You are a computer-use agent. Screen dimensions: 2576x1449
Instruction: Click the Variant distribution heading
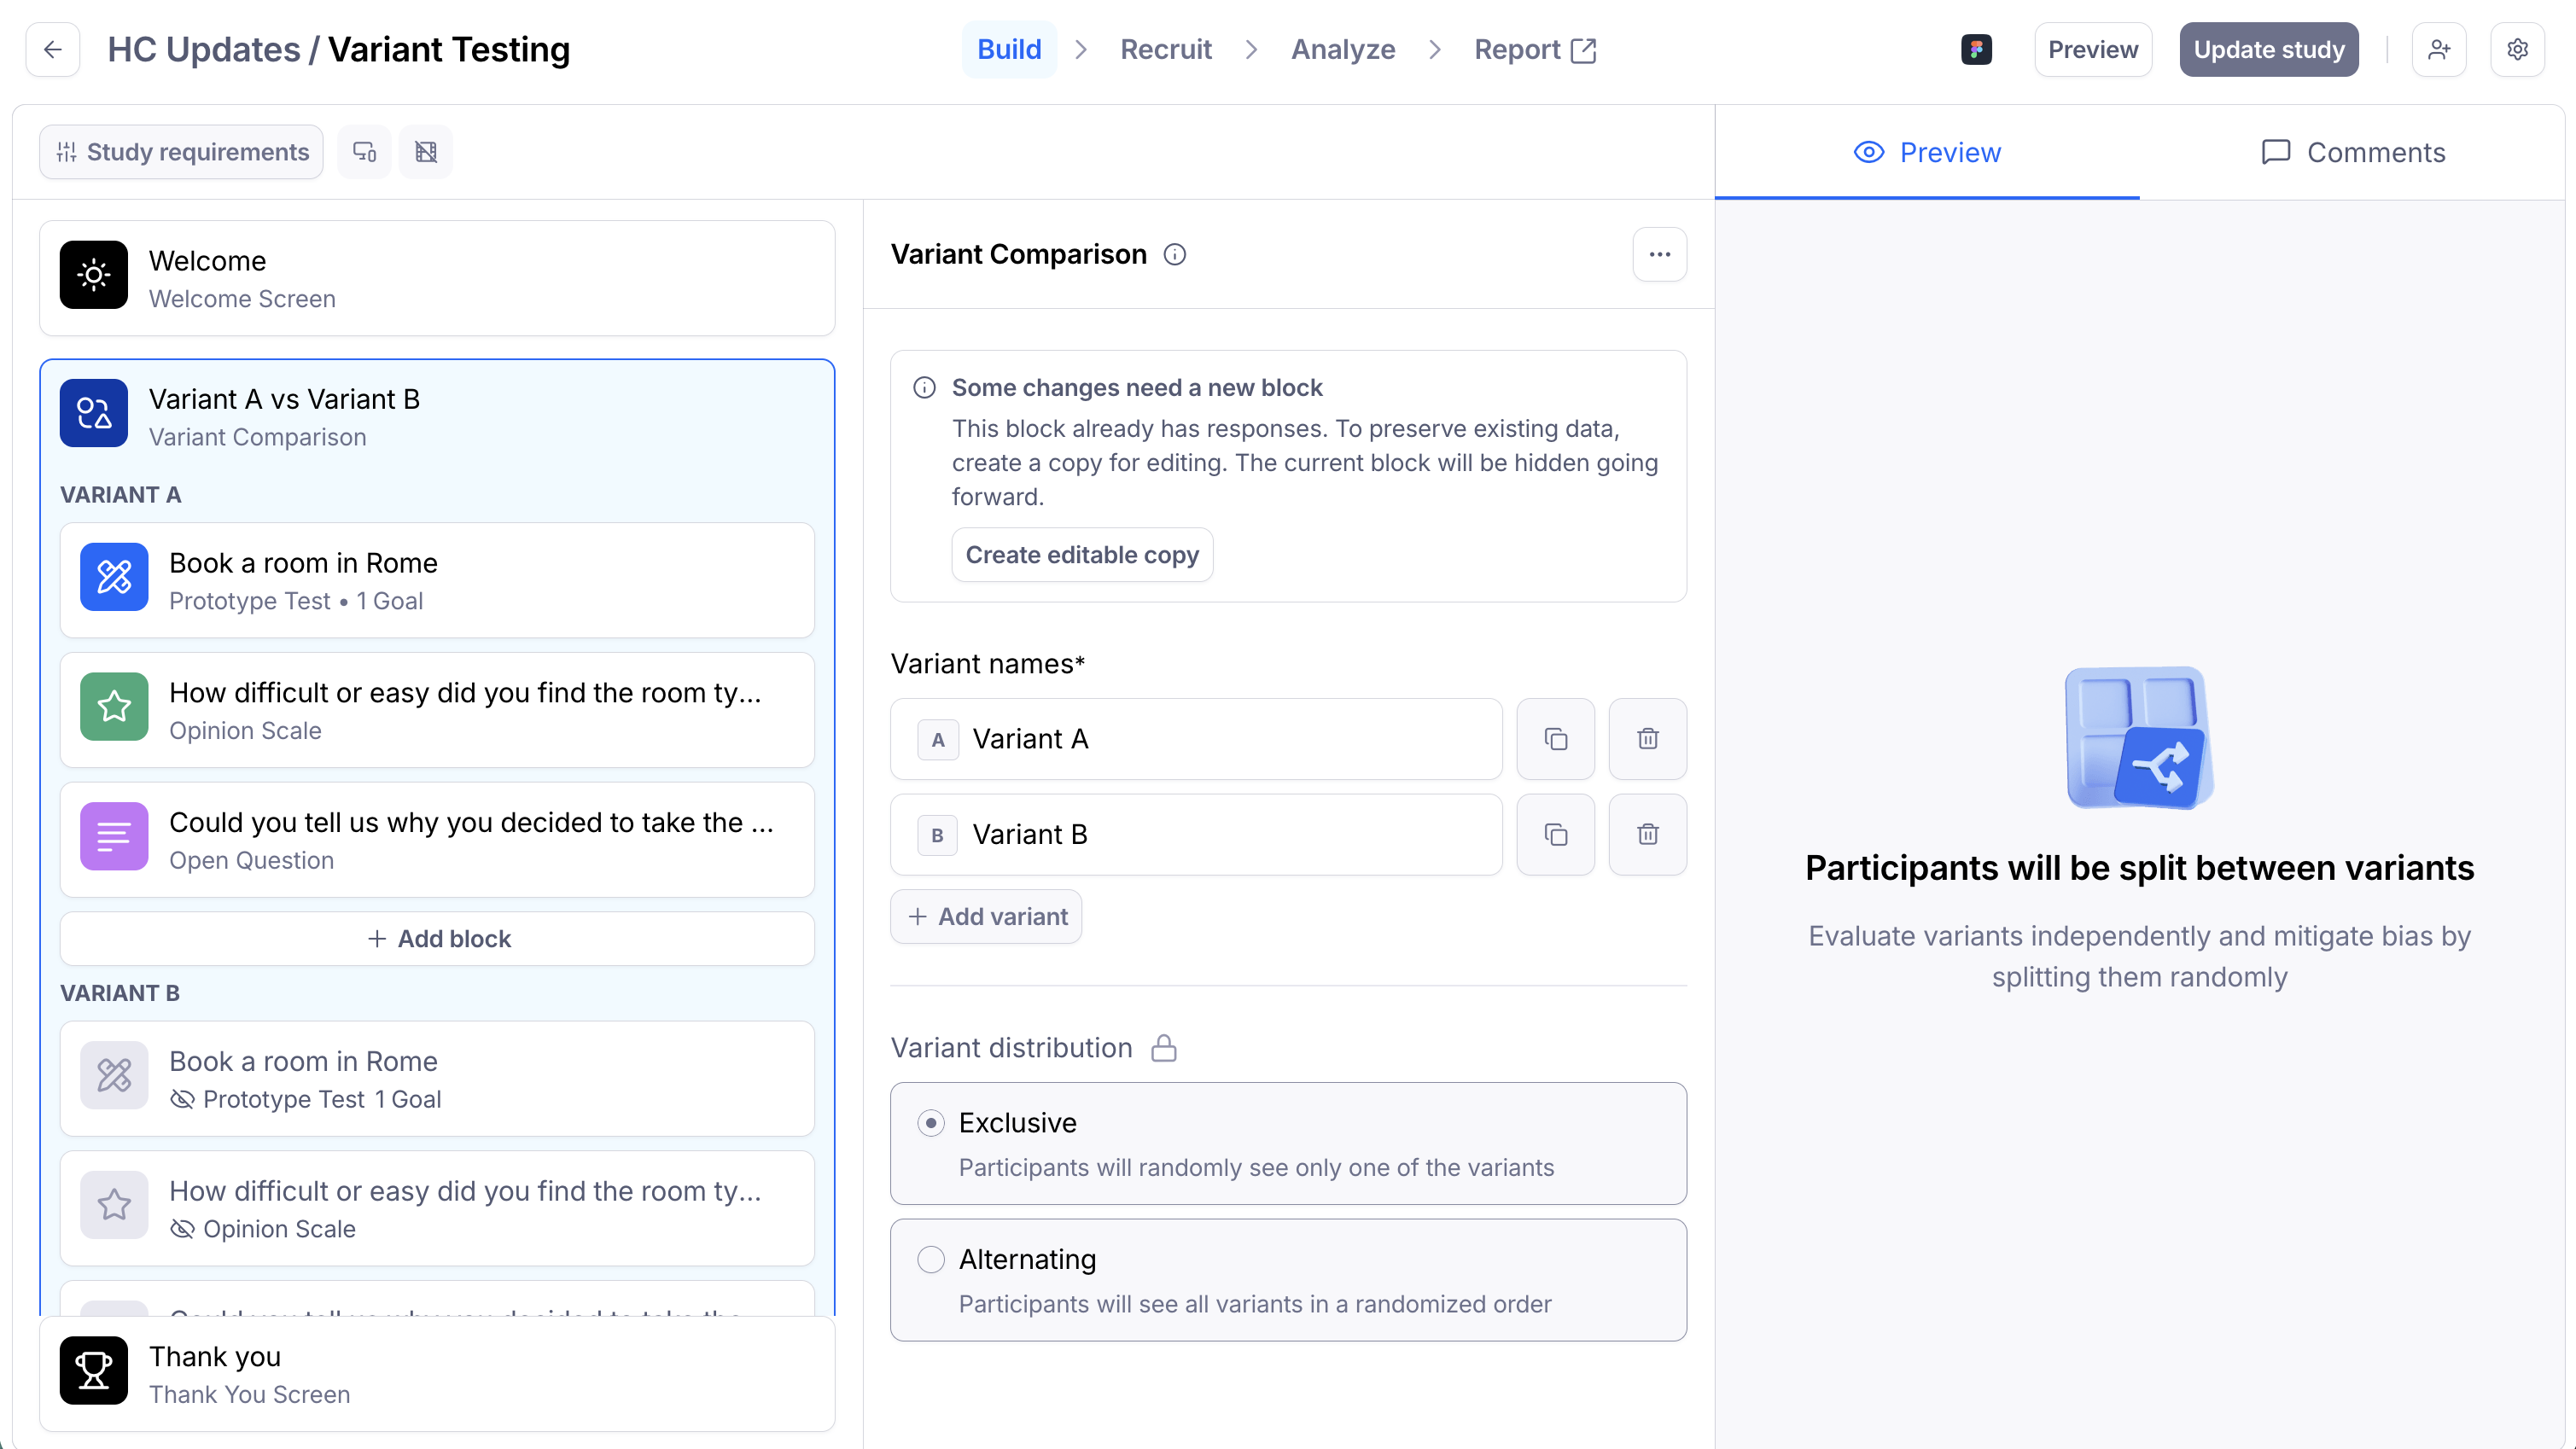[1012, 1048]
